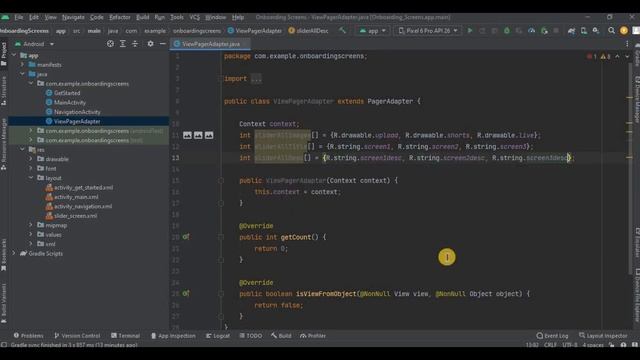Click the Make Project hammer icon
Image resolution: width=640 pixels, height=360 pixels.
(342, 31)
